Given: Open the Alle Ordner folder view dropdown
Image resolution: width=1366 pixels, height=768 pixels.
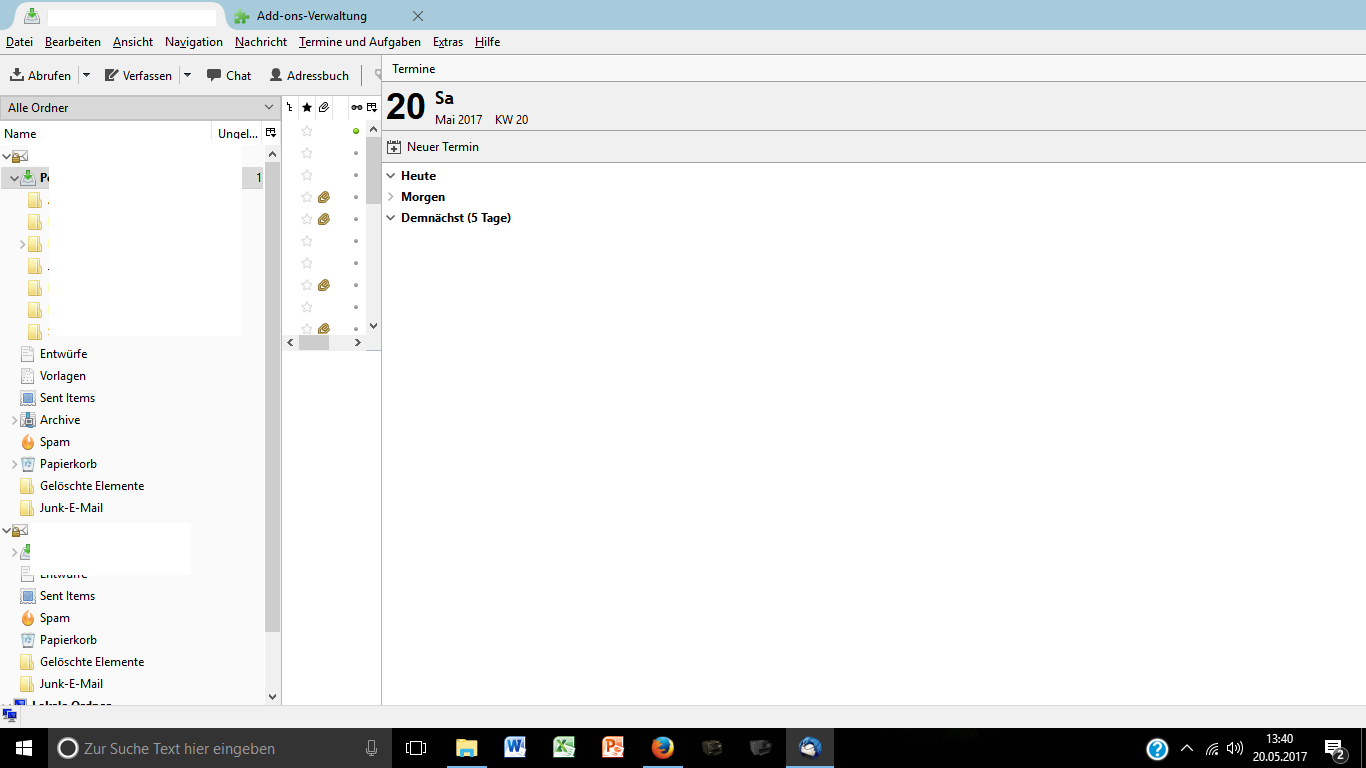Looking at the screenshot, I should pos(140,107).
